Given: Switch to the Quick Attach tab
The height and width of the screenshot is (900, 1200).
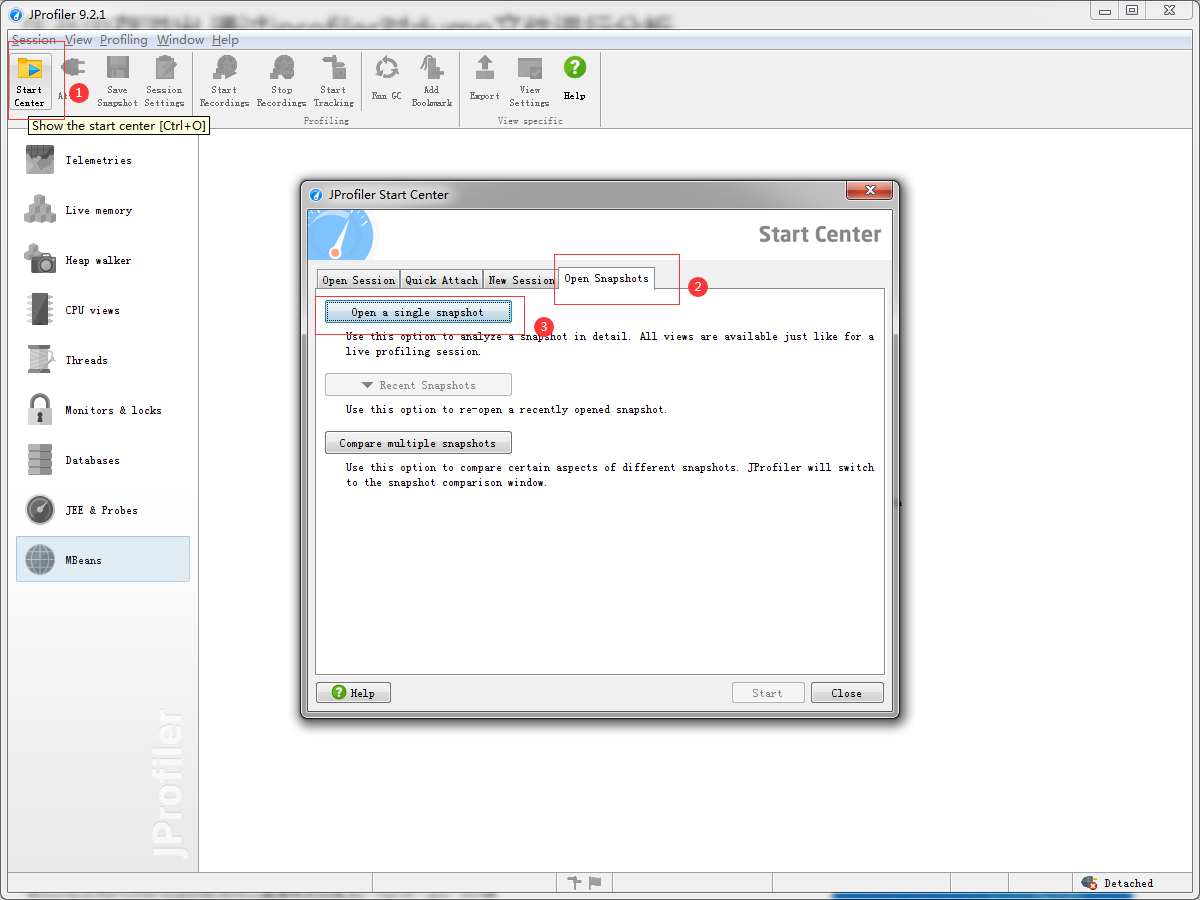Looking at the screenshot, I should coord(441,279).
